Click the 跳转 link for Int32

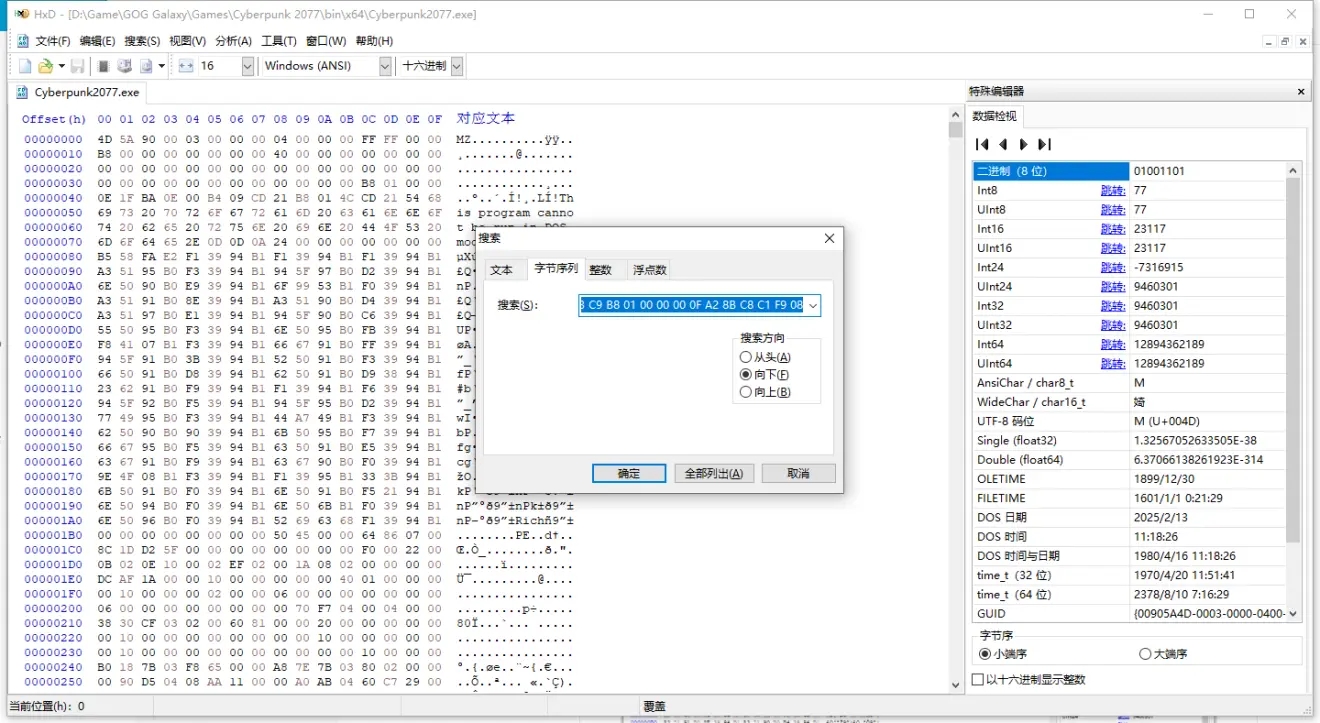coord(1112,306)
